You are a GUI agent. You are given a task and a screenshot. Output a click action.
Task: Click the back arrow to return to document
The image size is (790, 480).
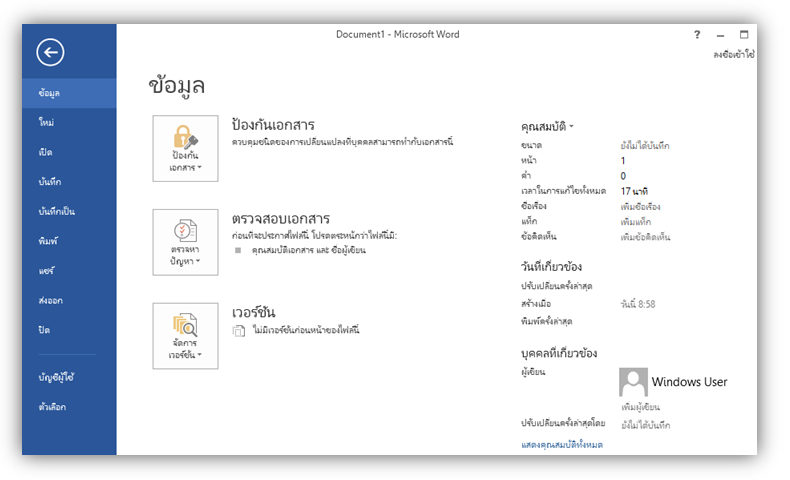point(50,52)
